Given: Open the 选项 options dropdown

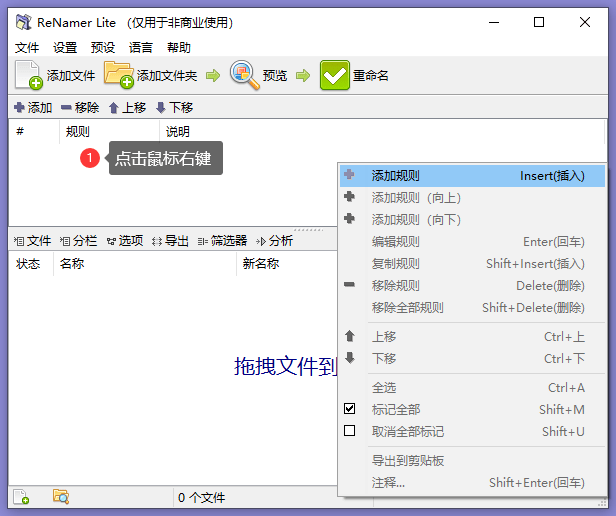Looking at the screenshot, I should click(x=125, y=241).
